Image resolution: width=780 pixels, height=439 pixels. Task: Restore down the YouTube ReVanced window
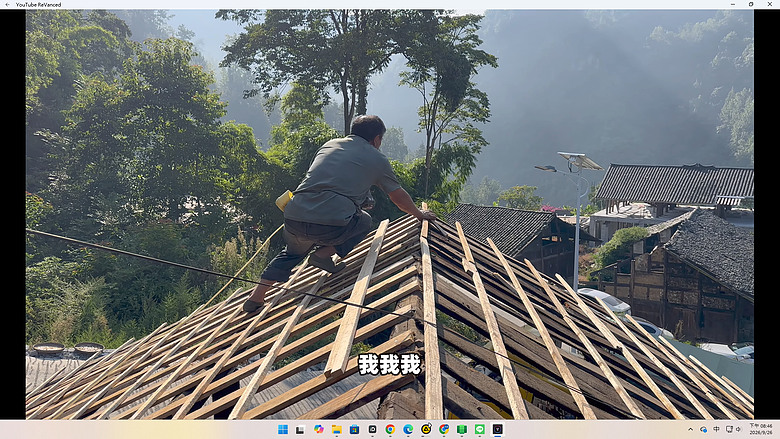coord(751,4)
